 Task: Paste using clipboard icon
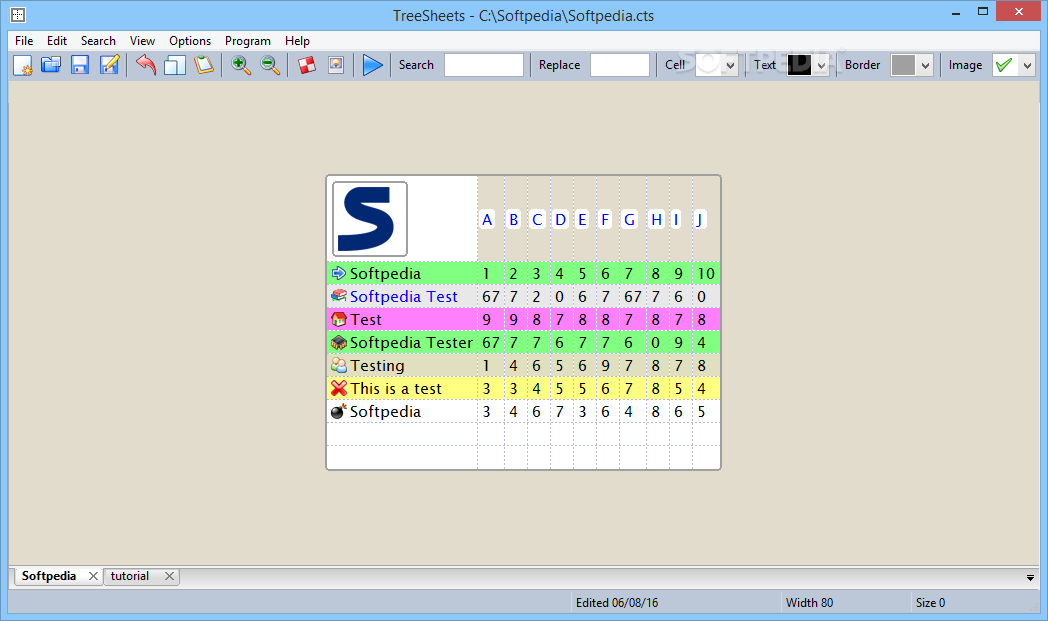click(203, 65)
